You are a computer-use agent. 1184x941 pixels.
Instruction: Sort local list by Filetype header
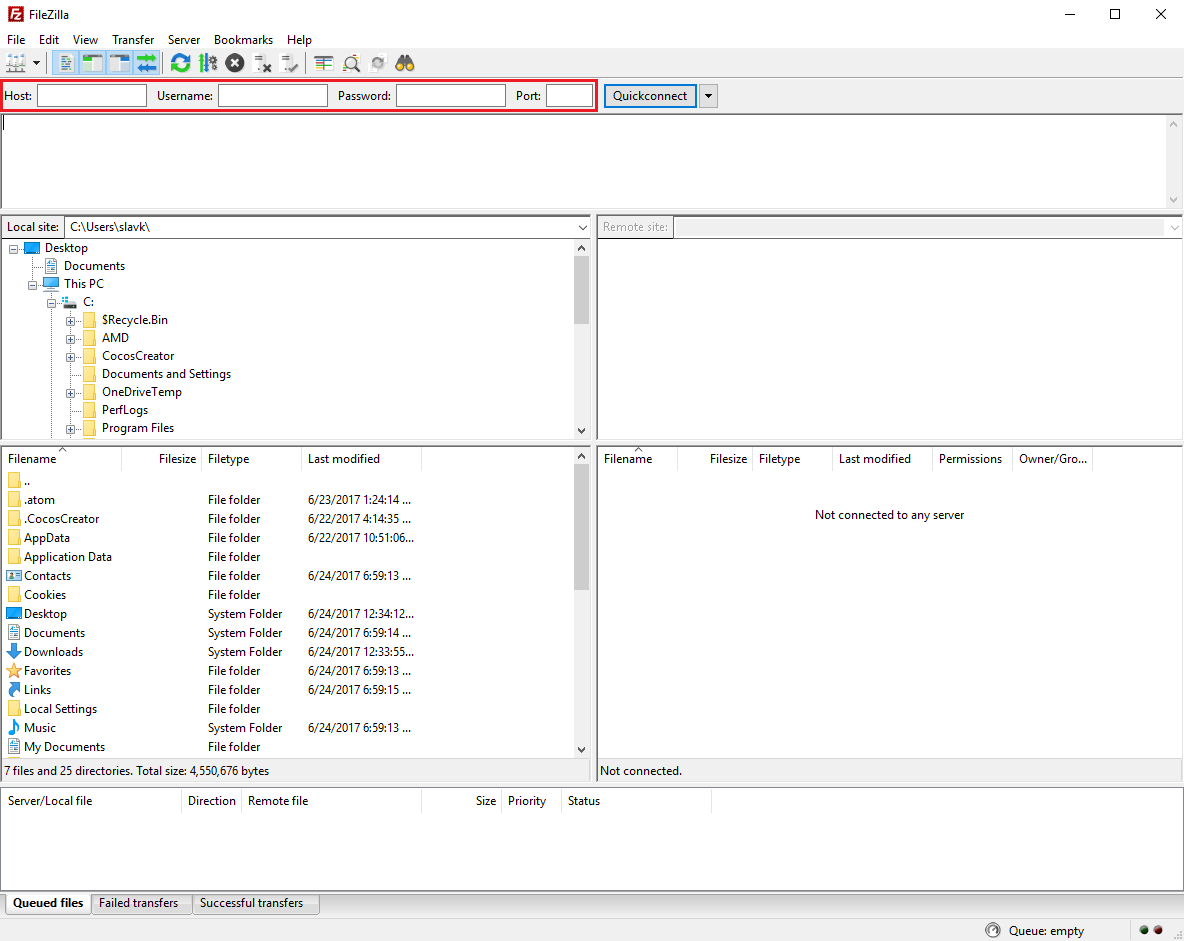251,459
